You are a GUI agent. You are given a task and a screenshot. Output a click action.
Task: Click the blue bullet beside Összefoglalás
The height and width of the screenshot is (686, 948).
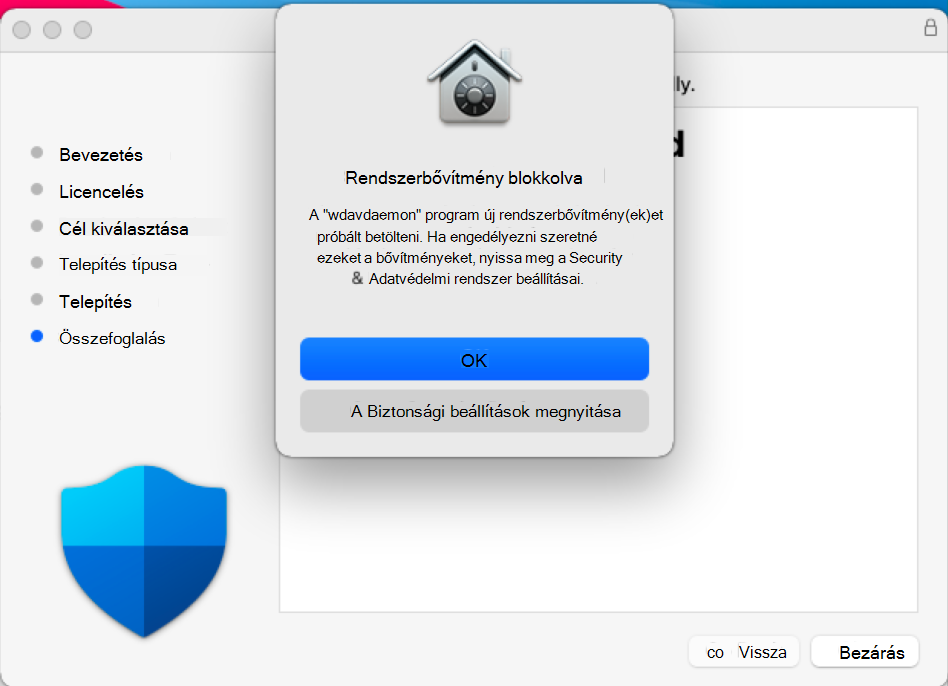pos(37,336)
